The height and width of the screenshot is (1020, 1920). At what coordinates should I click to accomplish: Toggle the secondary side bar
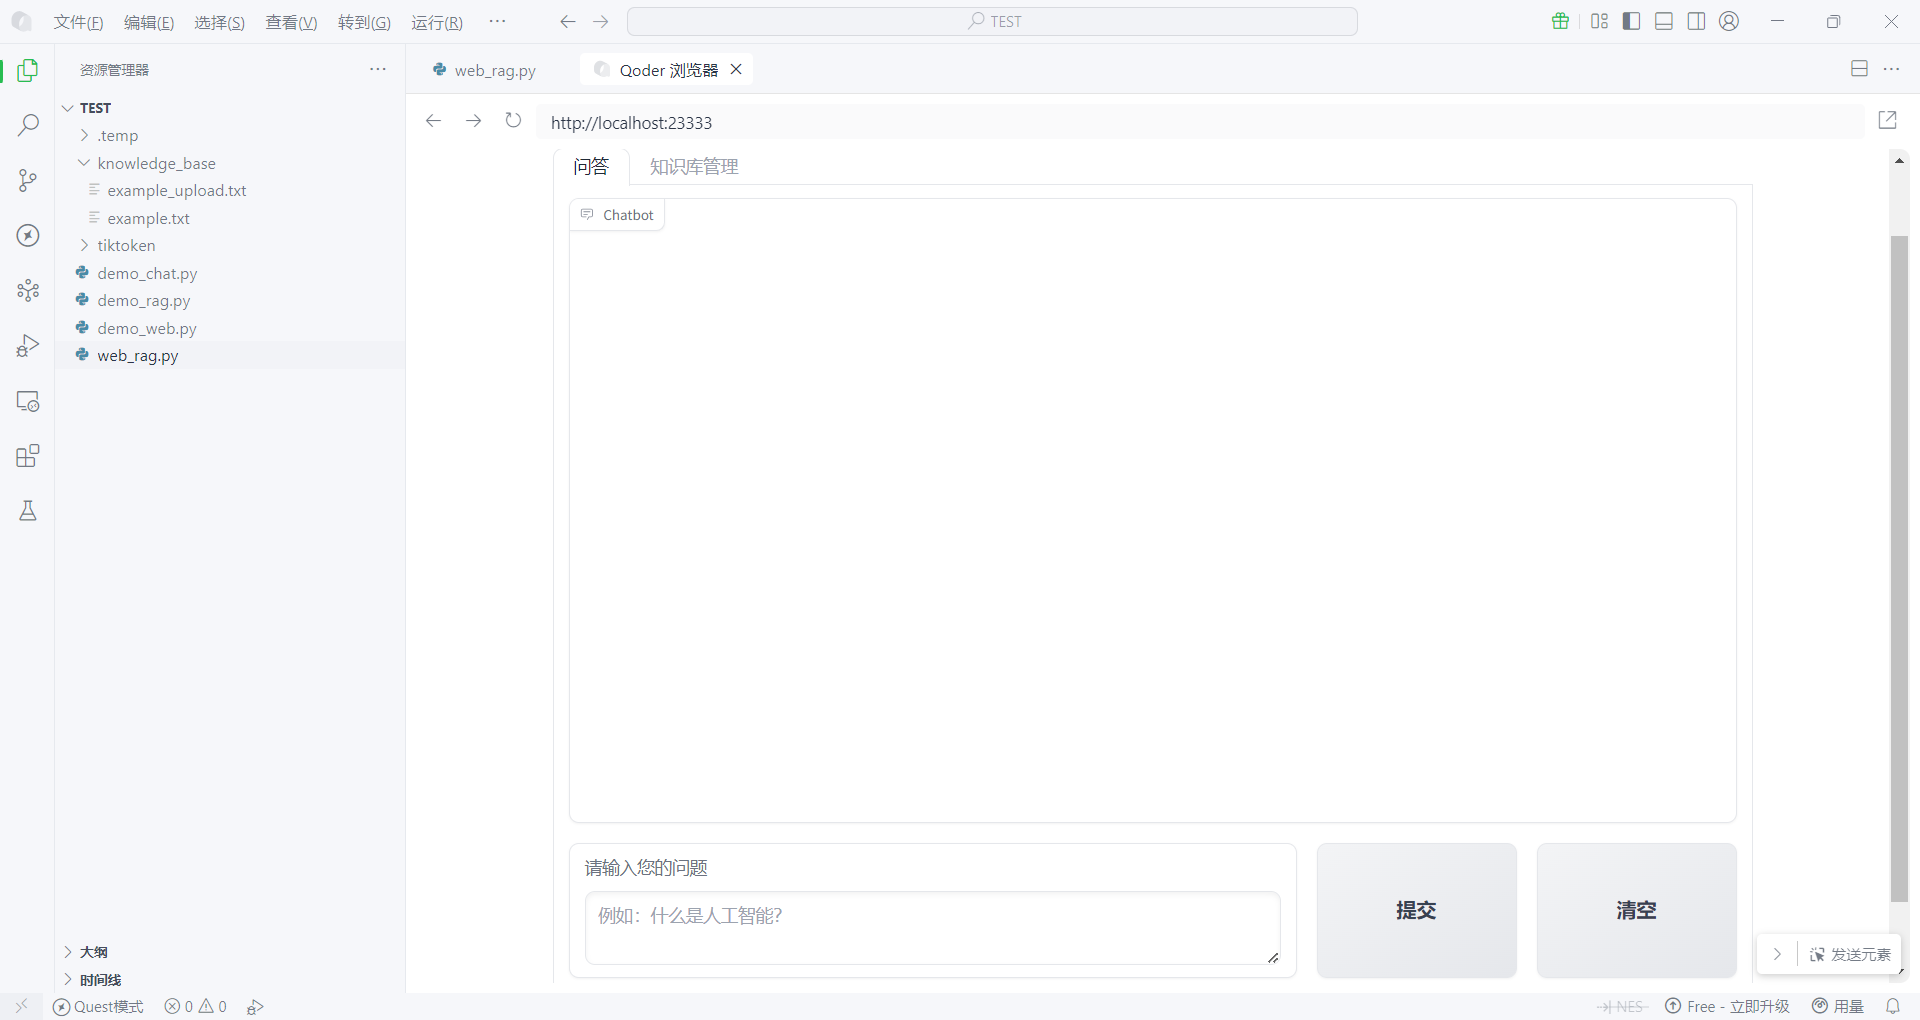1697,21
